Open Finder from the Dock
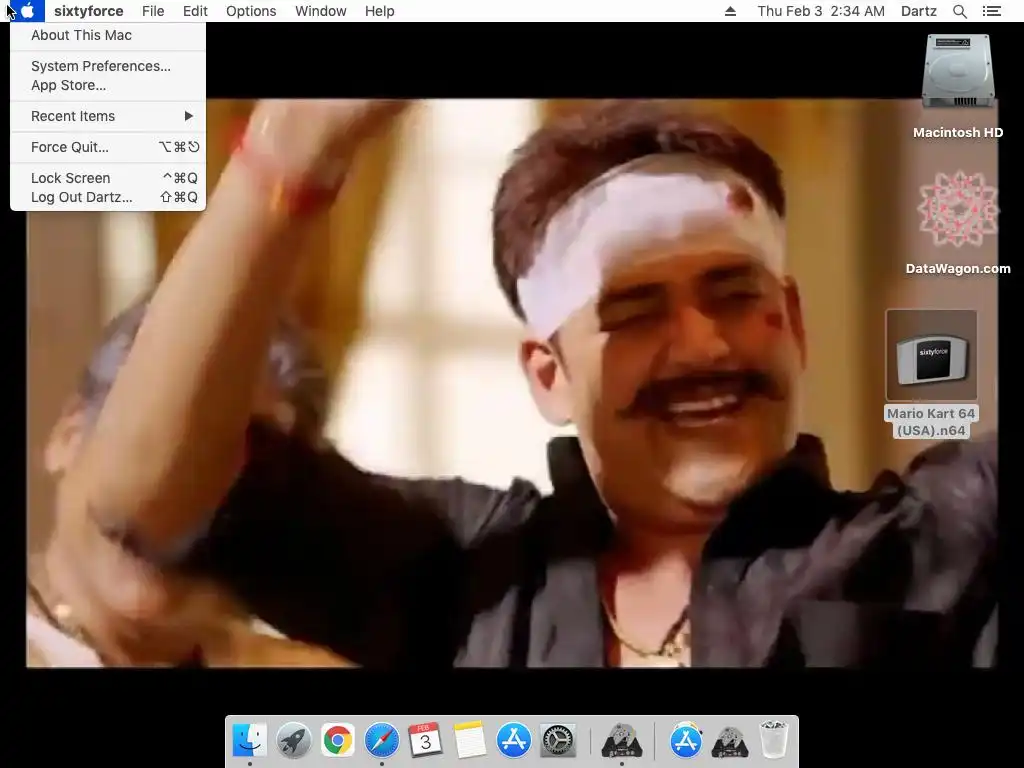 tap(249, 741)
